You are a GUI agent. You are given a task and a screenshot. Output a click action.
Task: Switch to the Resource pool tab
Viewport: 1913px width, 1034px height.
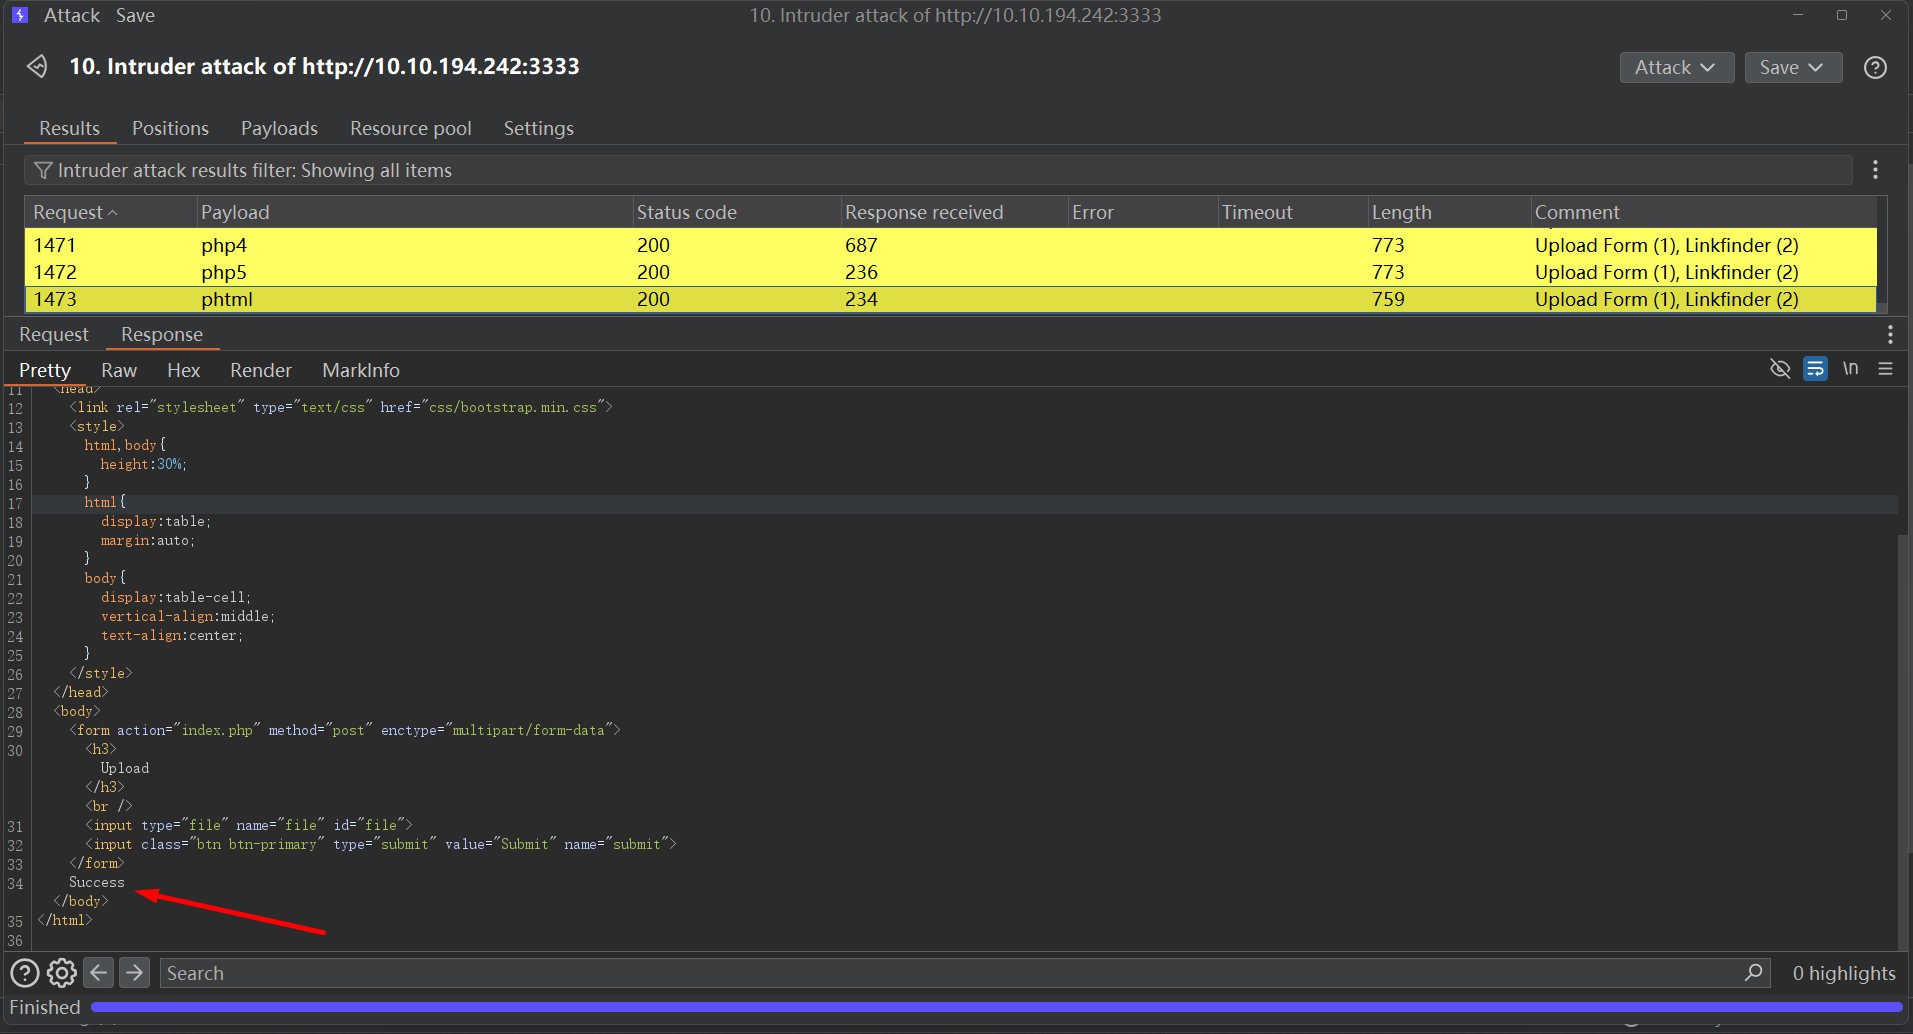[410, 128]
